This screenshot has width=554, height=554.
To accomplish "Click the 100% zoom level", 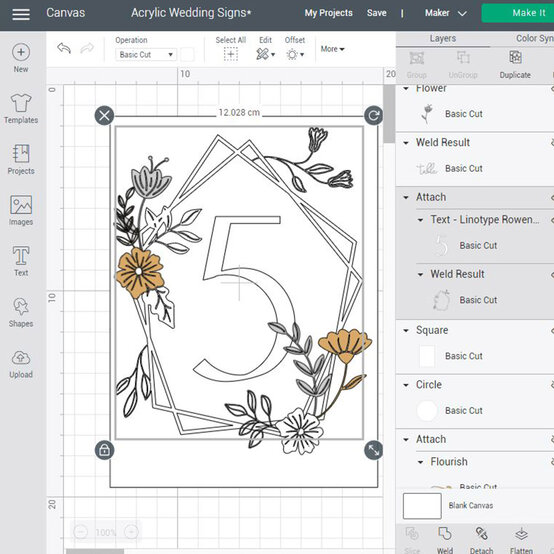I will [106, 532].
